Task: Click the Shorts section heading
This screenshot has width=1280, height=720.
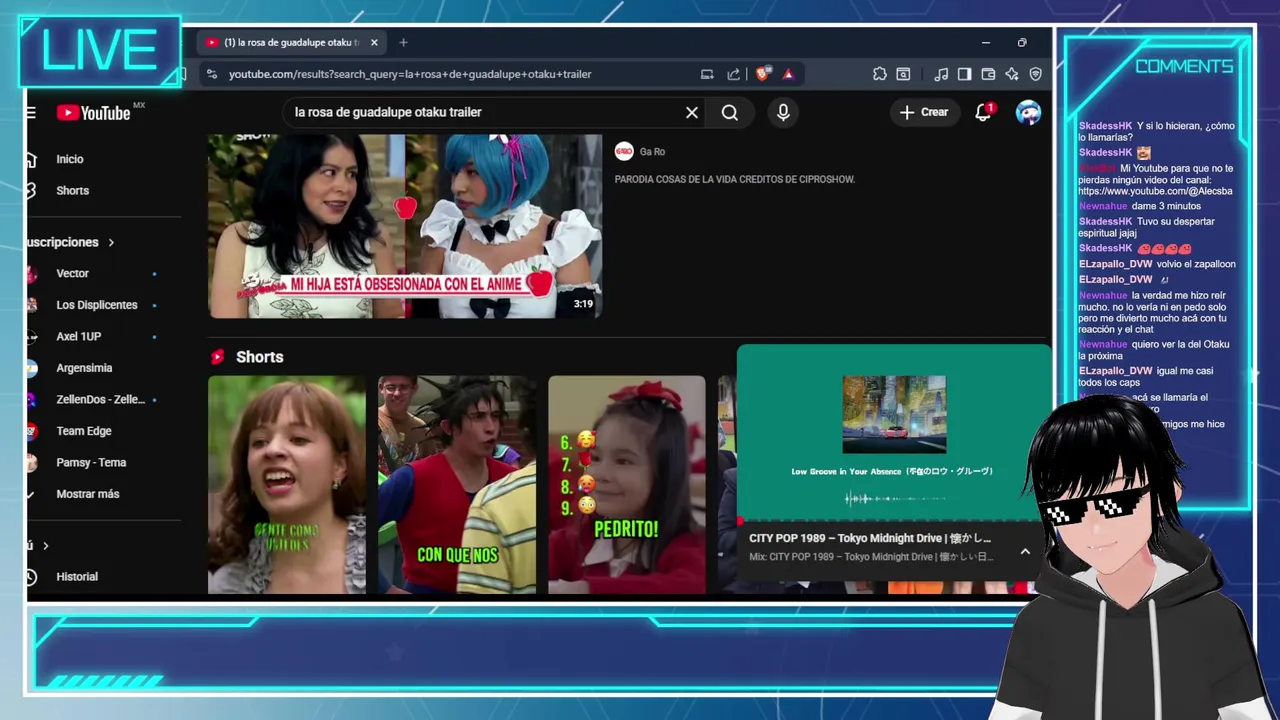Action: point(259,357)
